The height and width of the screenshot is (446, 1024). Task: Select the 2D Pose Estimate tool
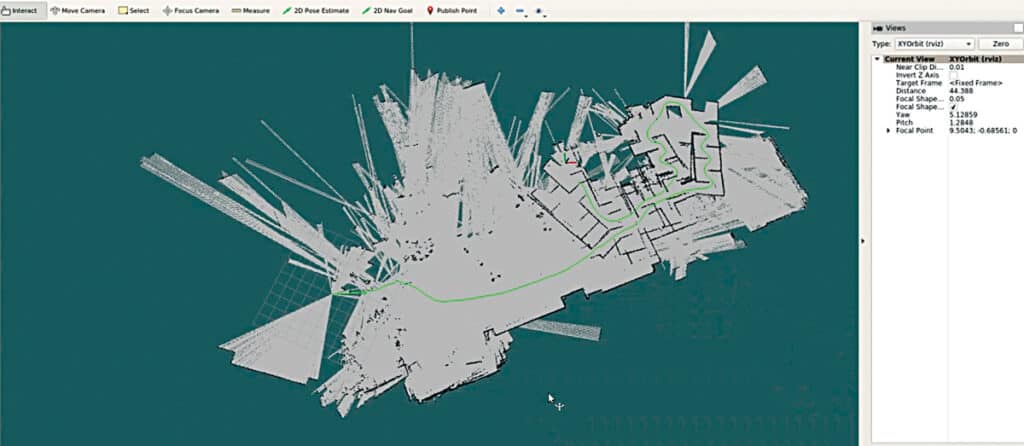[316, 10]
